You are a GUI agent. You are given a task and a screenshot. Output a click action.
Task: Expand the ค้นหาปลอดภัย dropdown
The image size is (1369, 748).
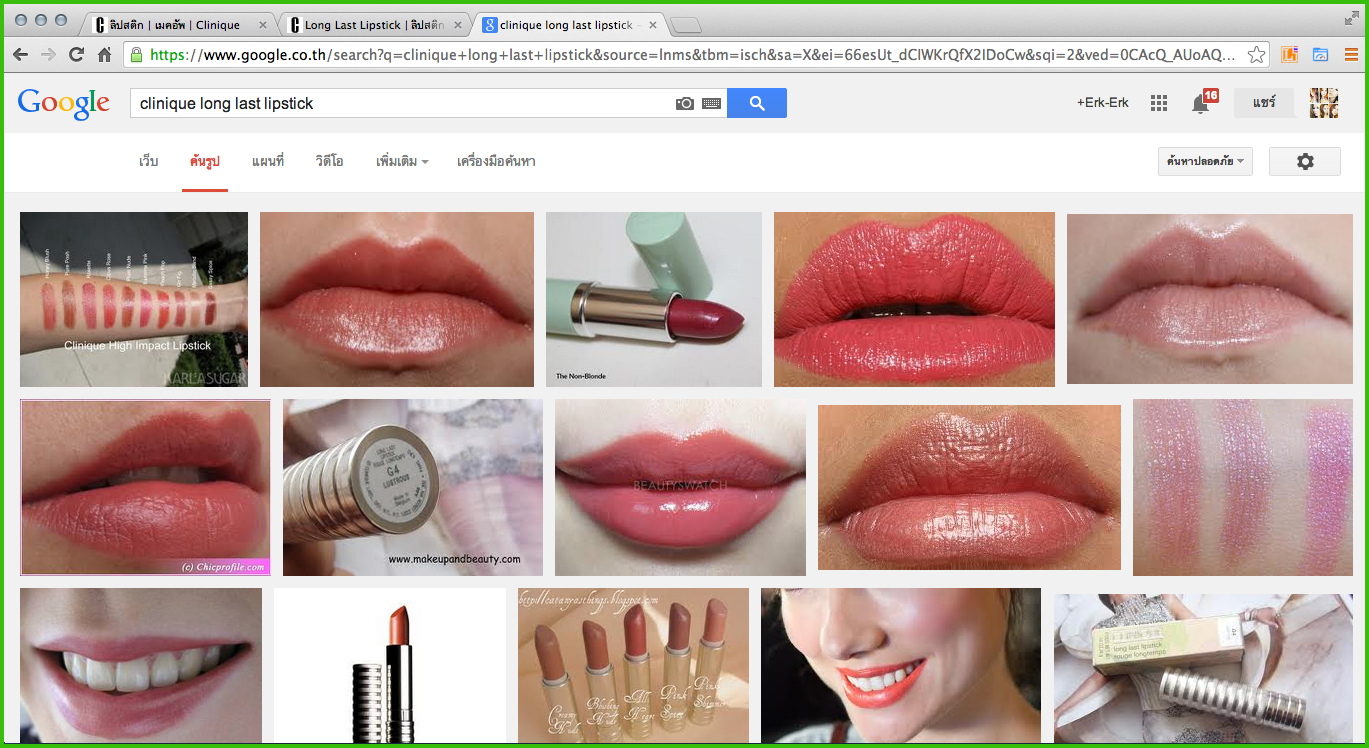click(1206, 161)
